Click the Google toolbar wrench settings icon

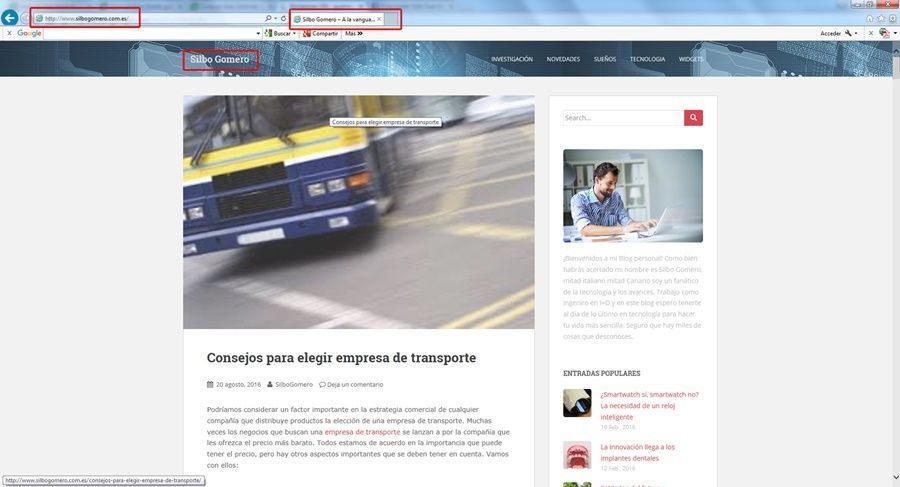(x=848, y=33)
